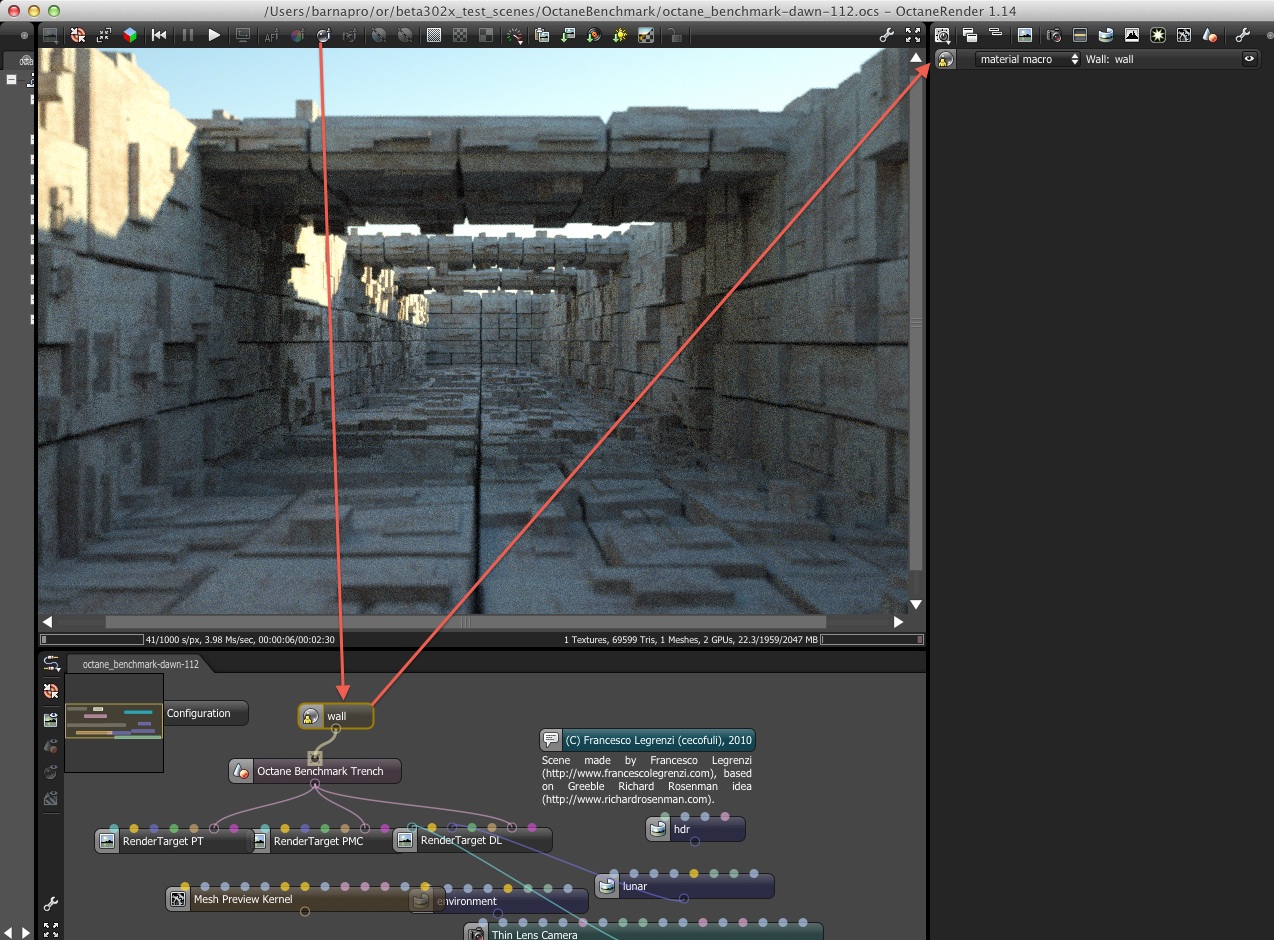Click the RenderTarget PT node

click(x=162, y=841)
